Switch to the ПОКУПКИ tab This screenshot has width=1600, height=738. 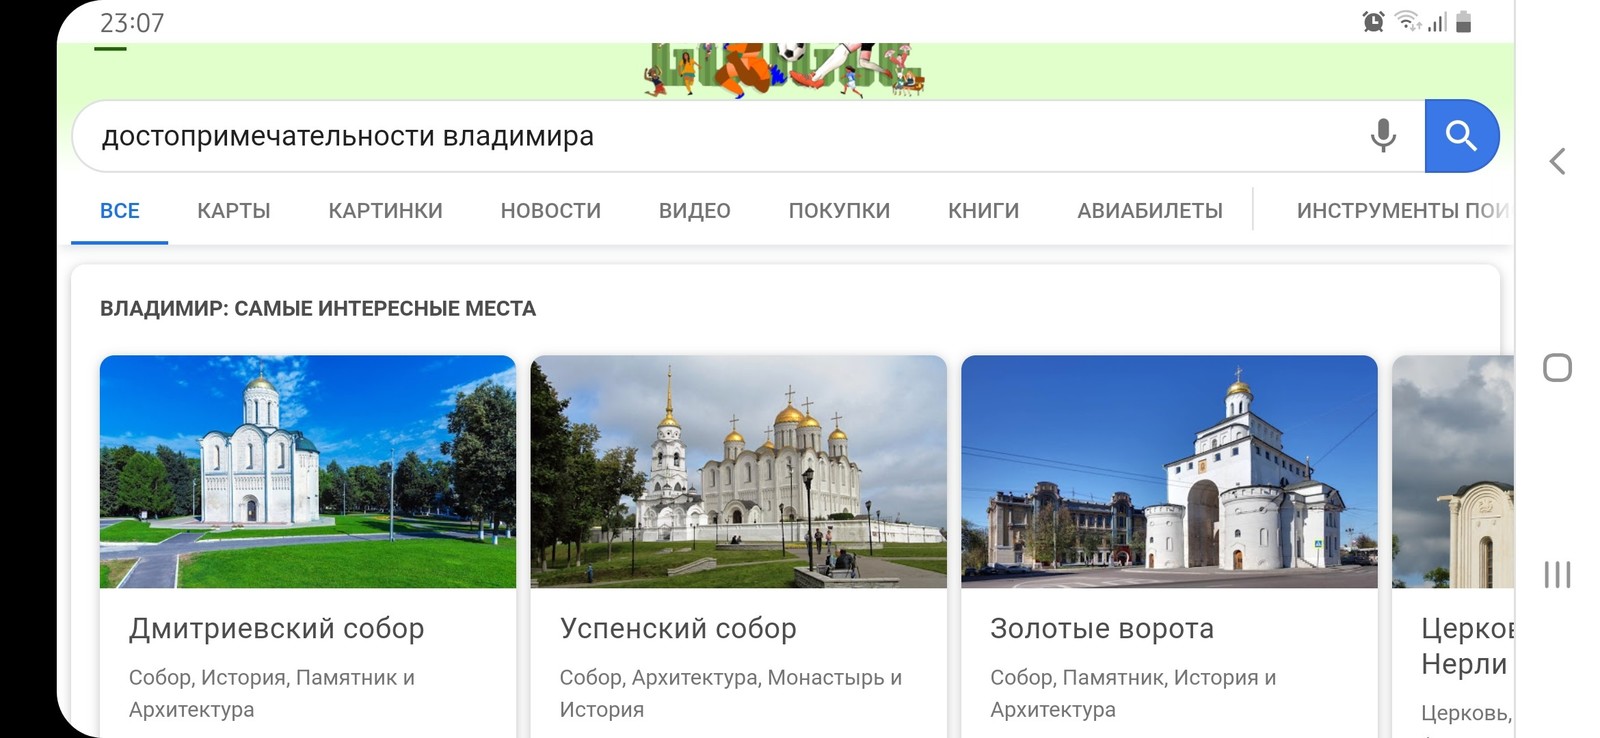coord(839,211)
